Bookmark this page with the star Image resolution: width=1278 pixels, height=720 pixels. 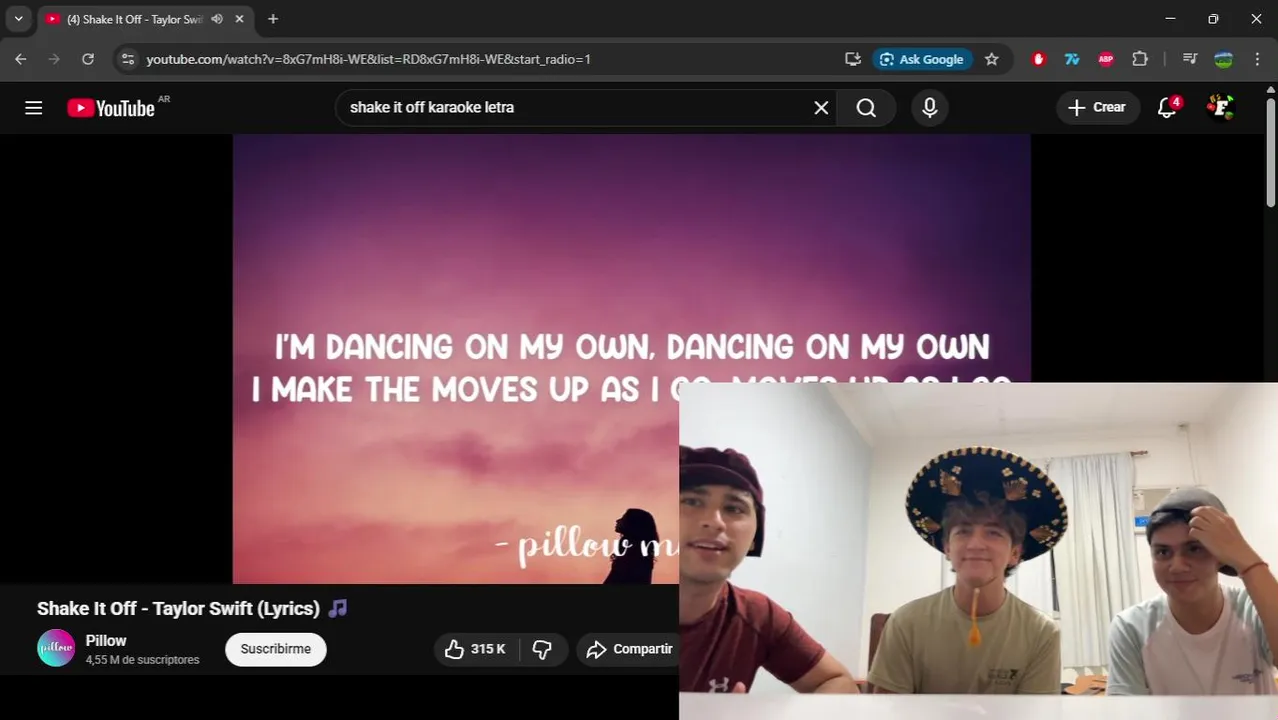991,59
